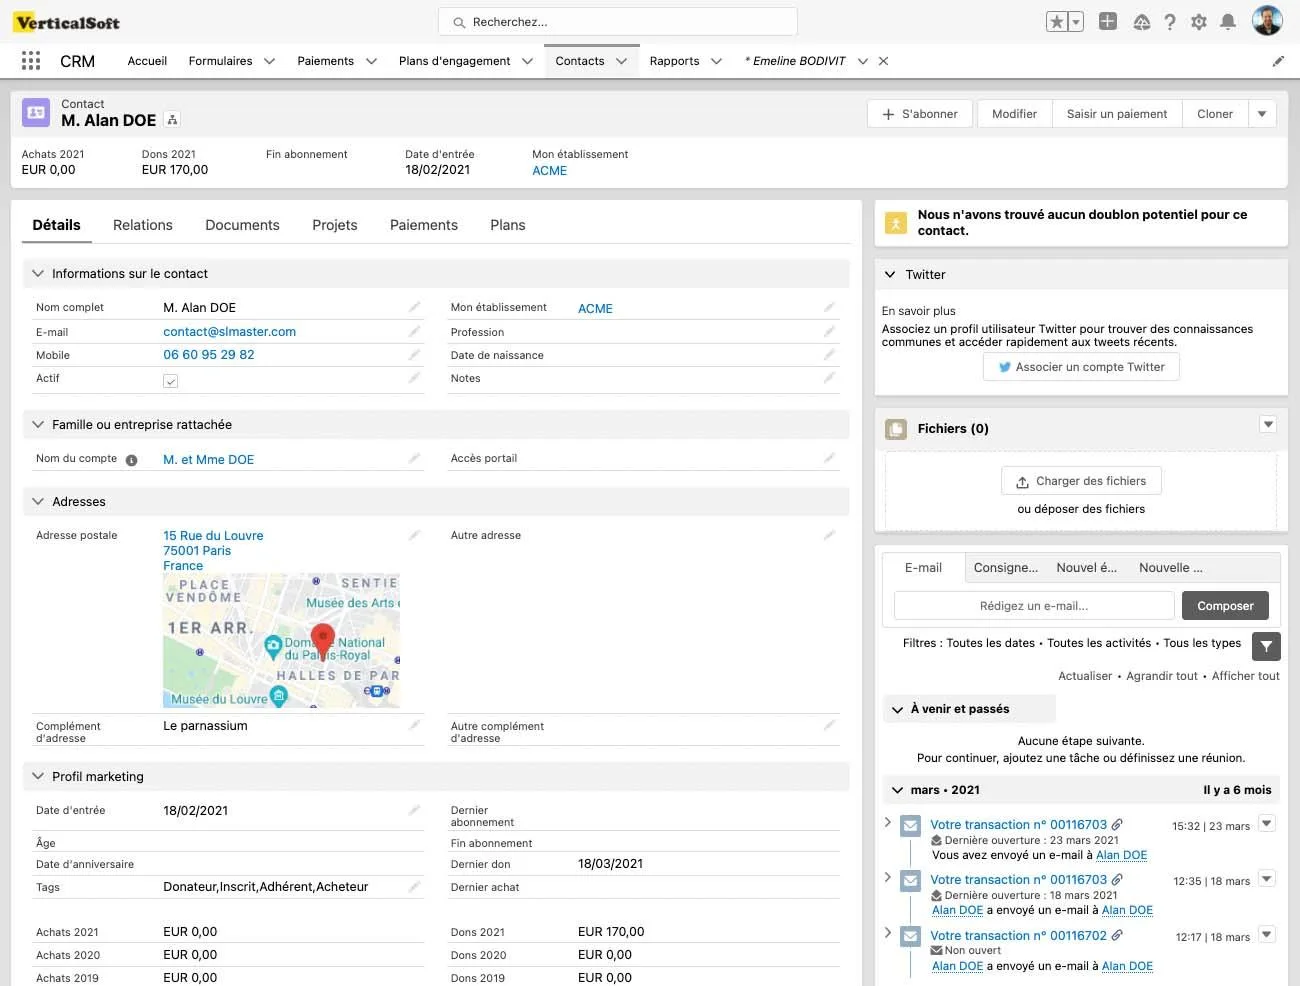Open the Rapports dropdown chevron
Image resolution: width=1300 pixels, height=986 pixels.
pyautogui.click(x=716, y=61)
